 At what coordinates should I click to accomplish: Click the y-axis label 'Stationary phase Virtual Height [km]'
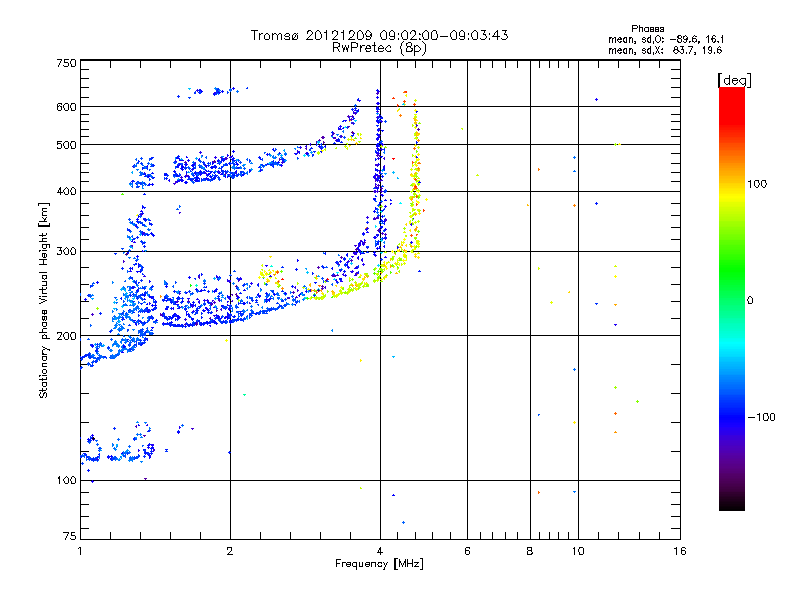click(x=43, y=300)
